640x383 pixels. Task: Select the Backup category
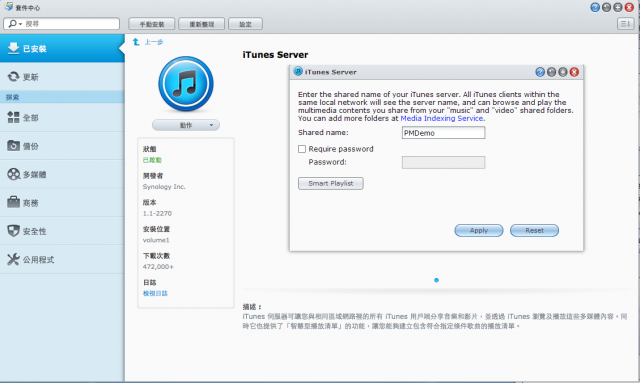(62, 146)
